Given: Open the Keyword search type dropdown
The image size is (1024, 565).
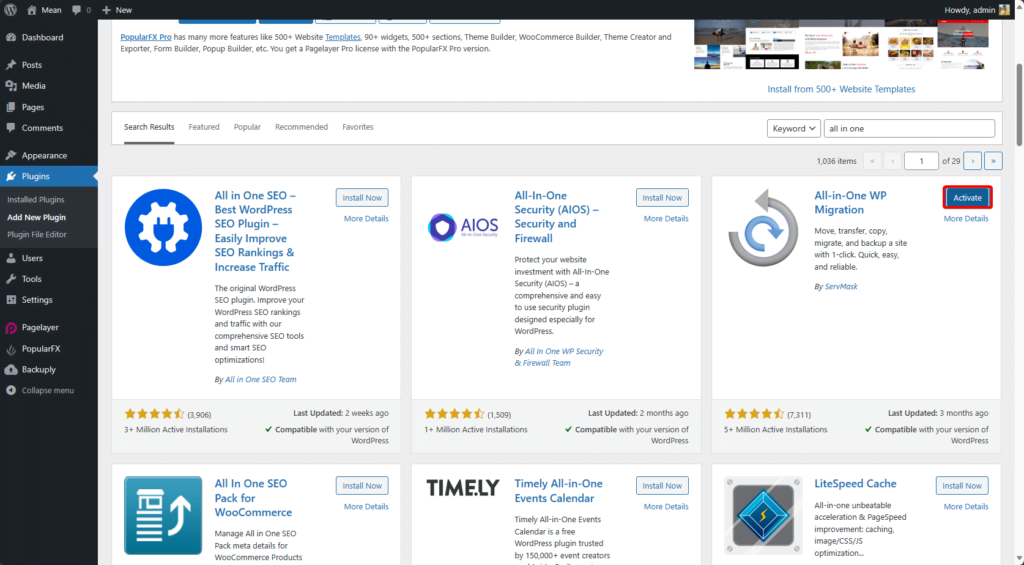Looking at the screenshot, I should [794, 128].
